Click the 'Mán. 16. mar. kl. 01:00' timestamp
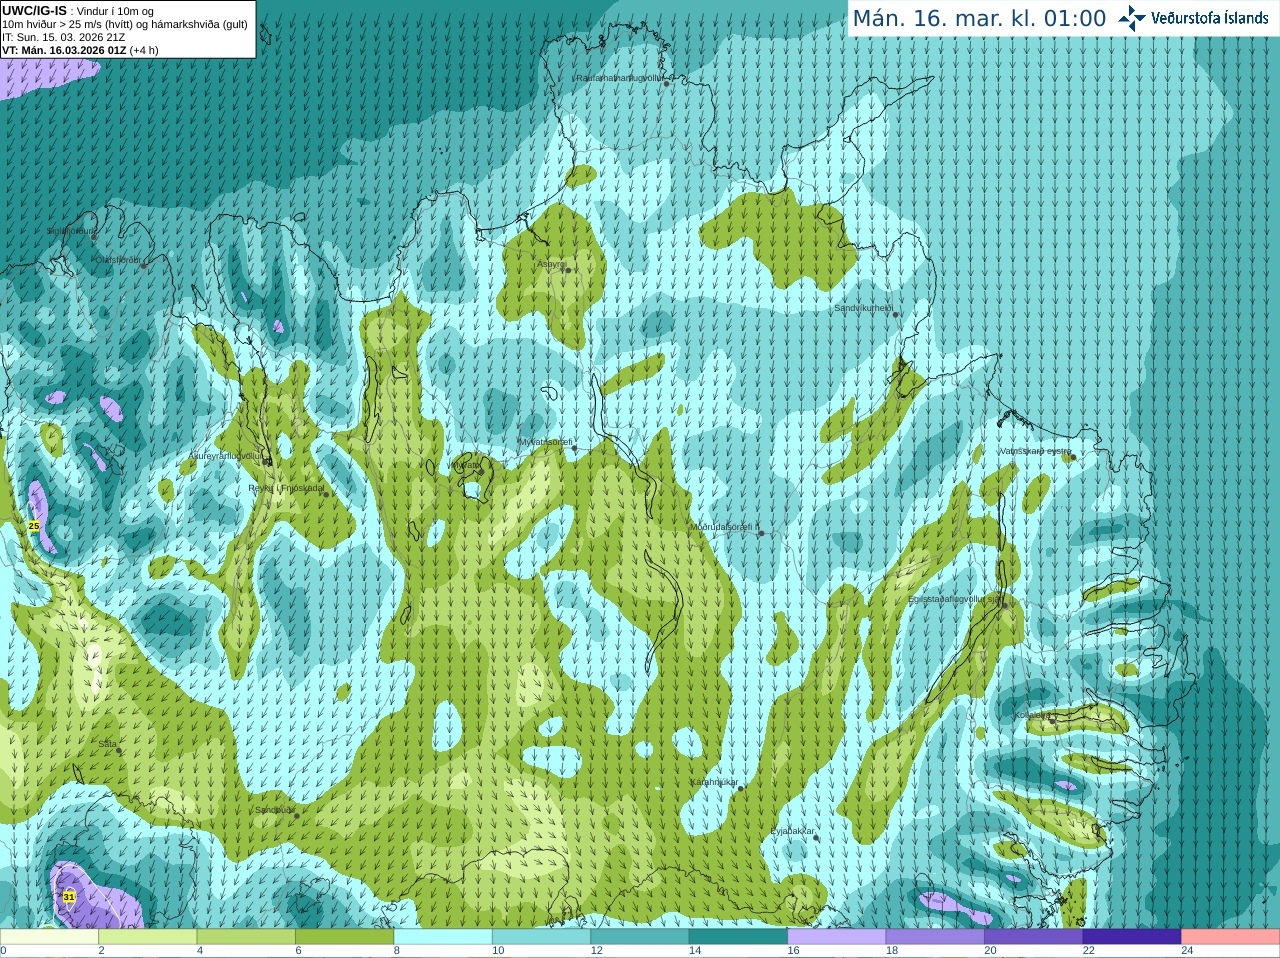This screenshot has width=1280, height=958. pyautogui.click(x=979, y=18)
